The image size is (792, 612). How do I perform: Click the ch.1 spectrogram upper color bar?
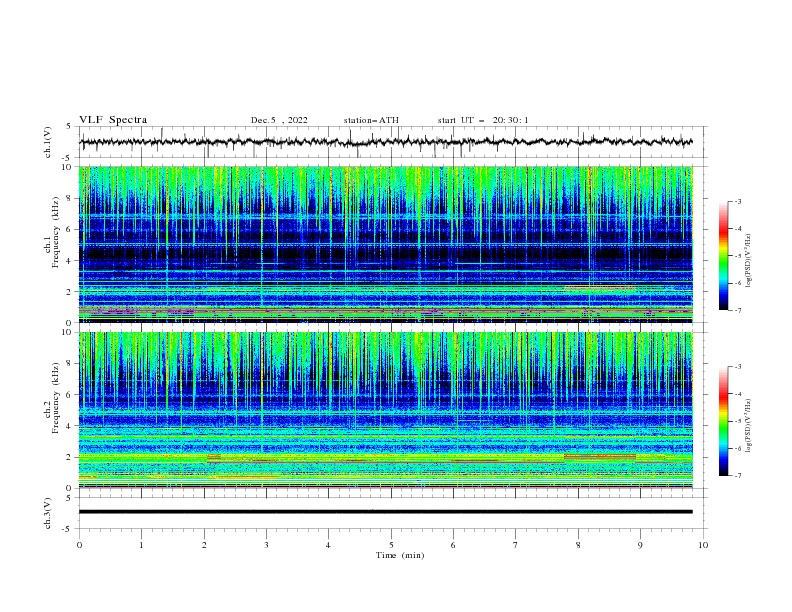[x=724, y=256]
